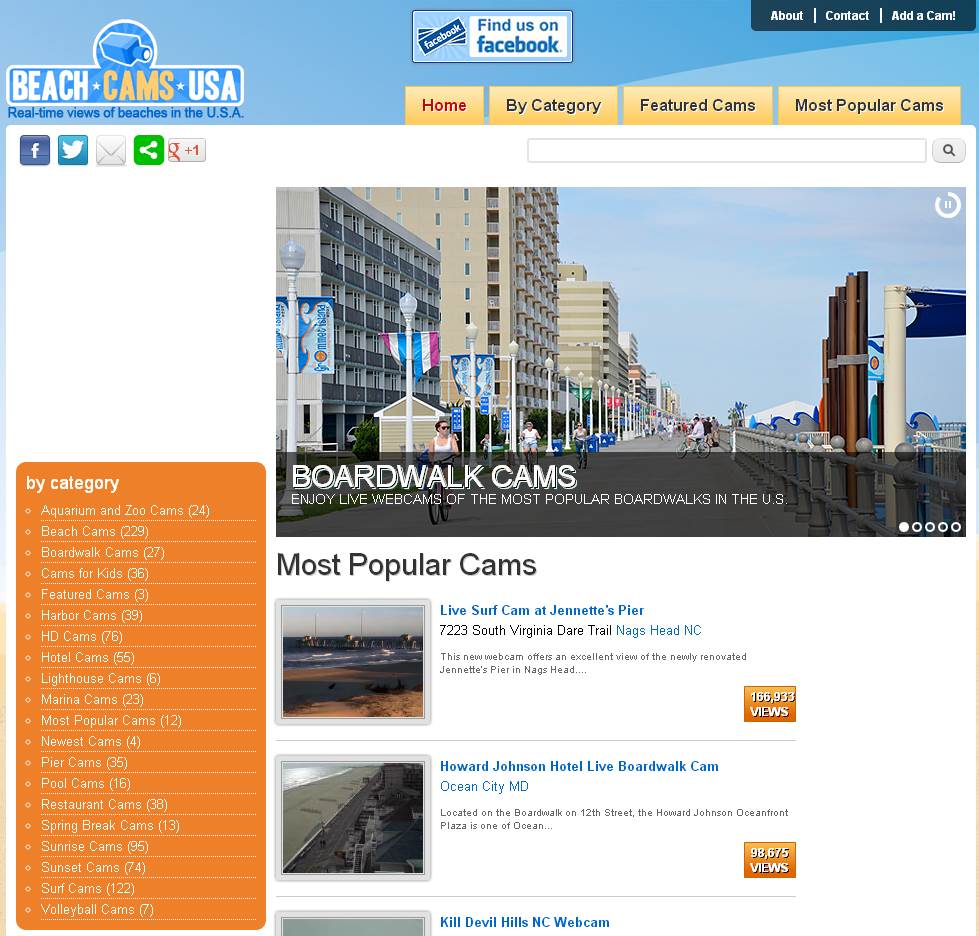Open Sunset Cams category

(x=94, y=868)
